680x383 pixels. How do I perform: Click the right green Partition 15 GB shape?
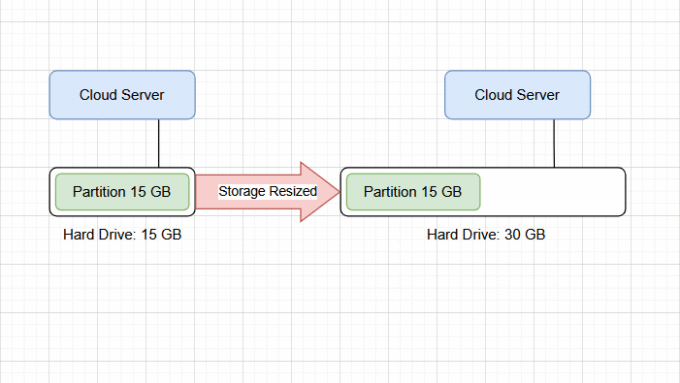413,192
